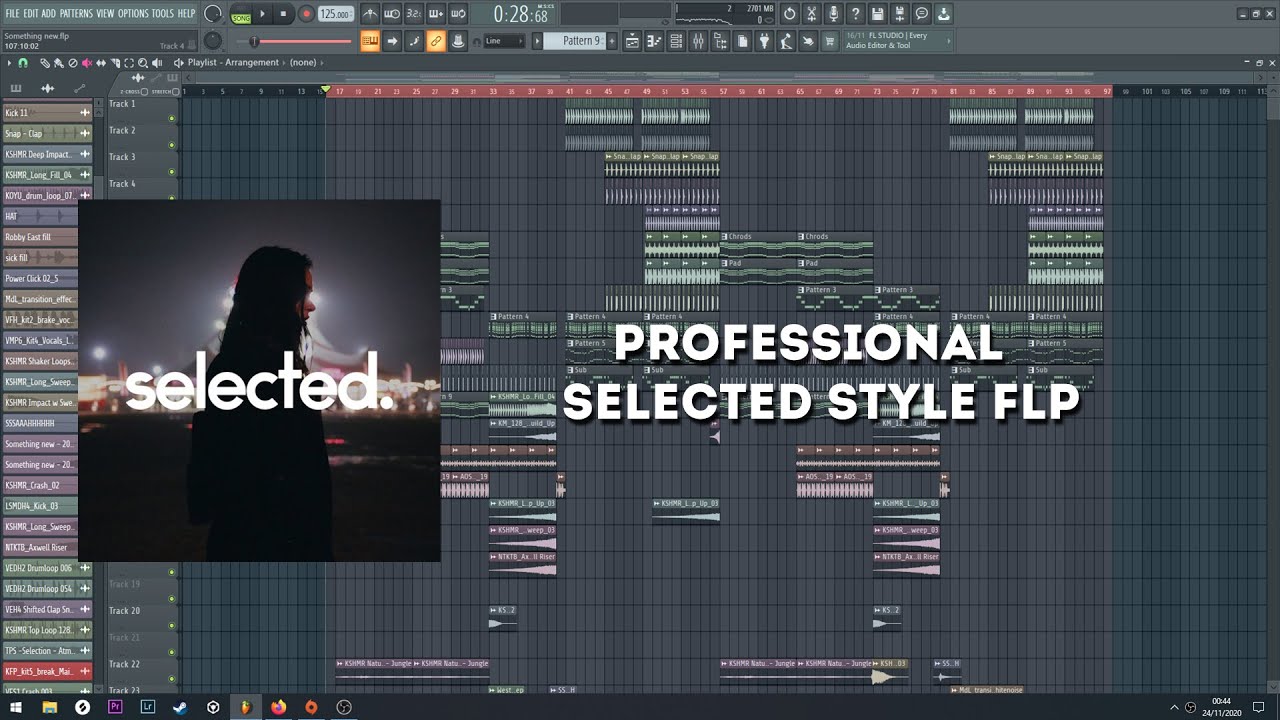The width and height of the screenshot is (1280, 720).
Task: Click the one-click audio recording microphone icon
Action: pyautogui.click(x=834, y=14)
